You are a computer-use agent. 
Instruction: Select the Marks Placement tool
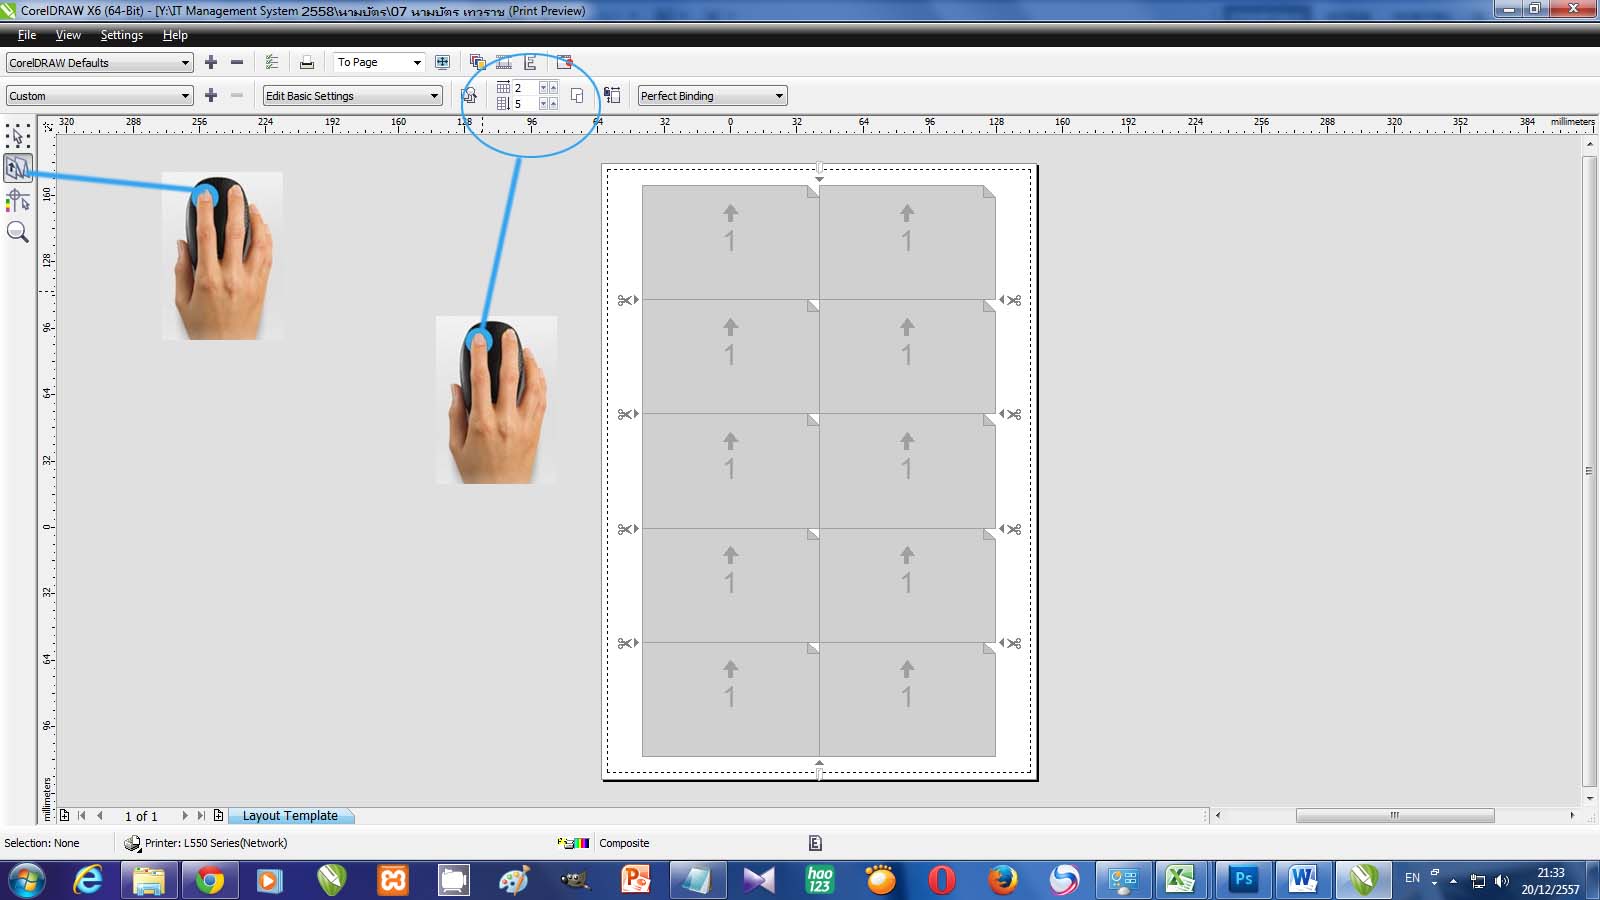(18, 200)
